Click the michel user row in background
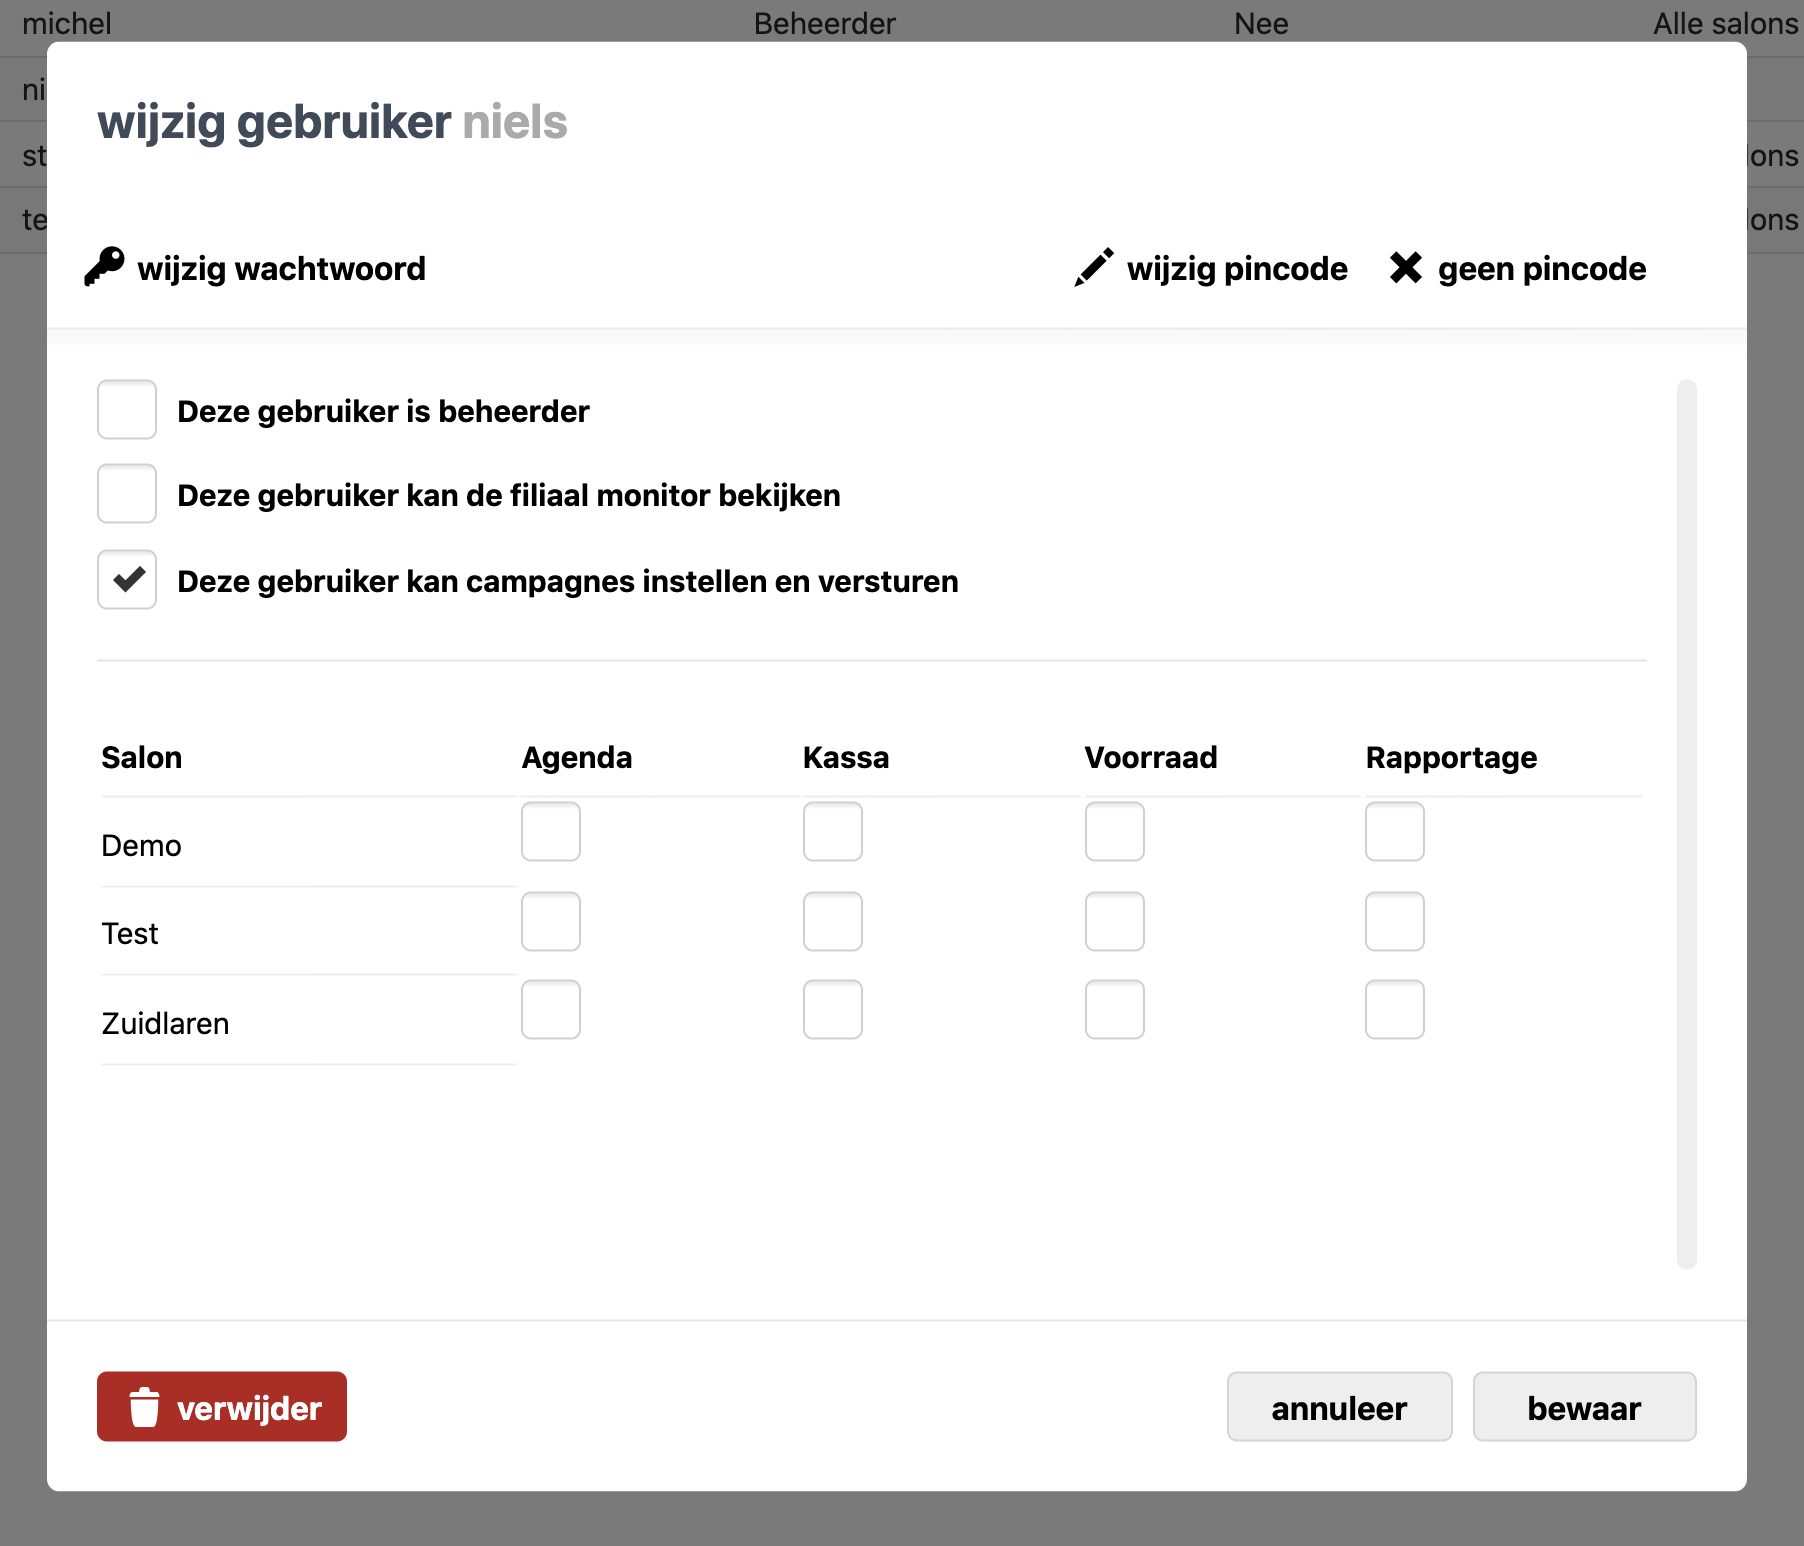This screenshot has height=1546, width=1804. [67, 22]
